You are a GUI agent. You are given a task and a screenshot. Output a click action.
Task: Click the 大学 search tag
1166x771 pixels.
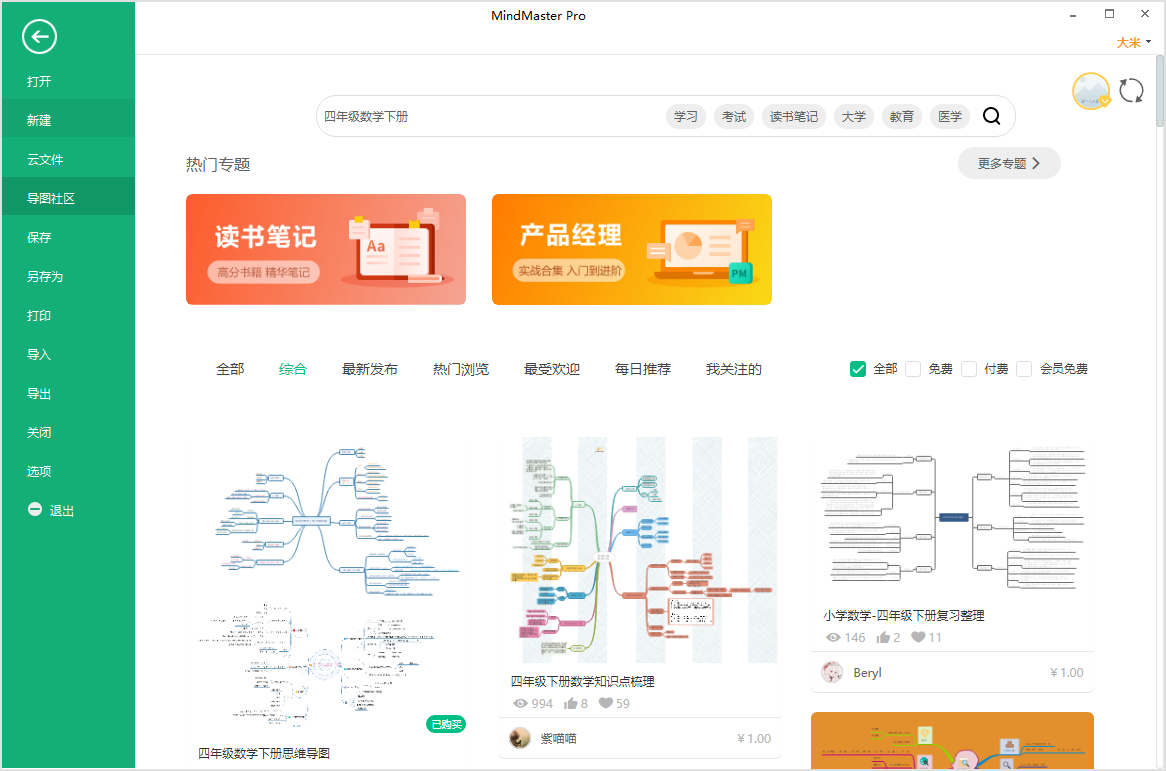point(854,116)
